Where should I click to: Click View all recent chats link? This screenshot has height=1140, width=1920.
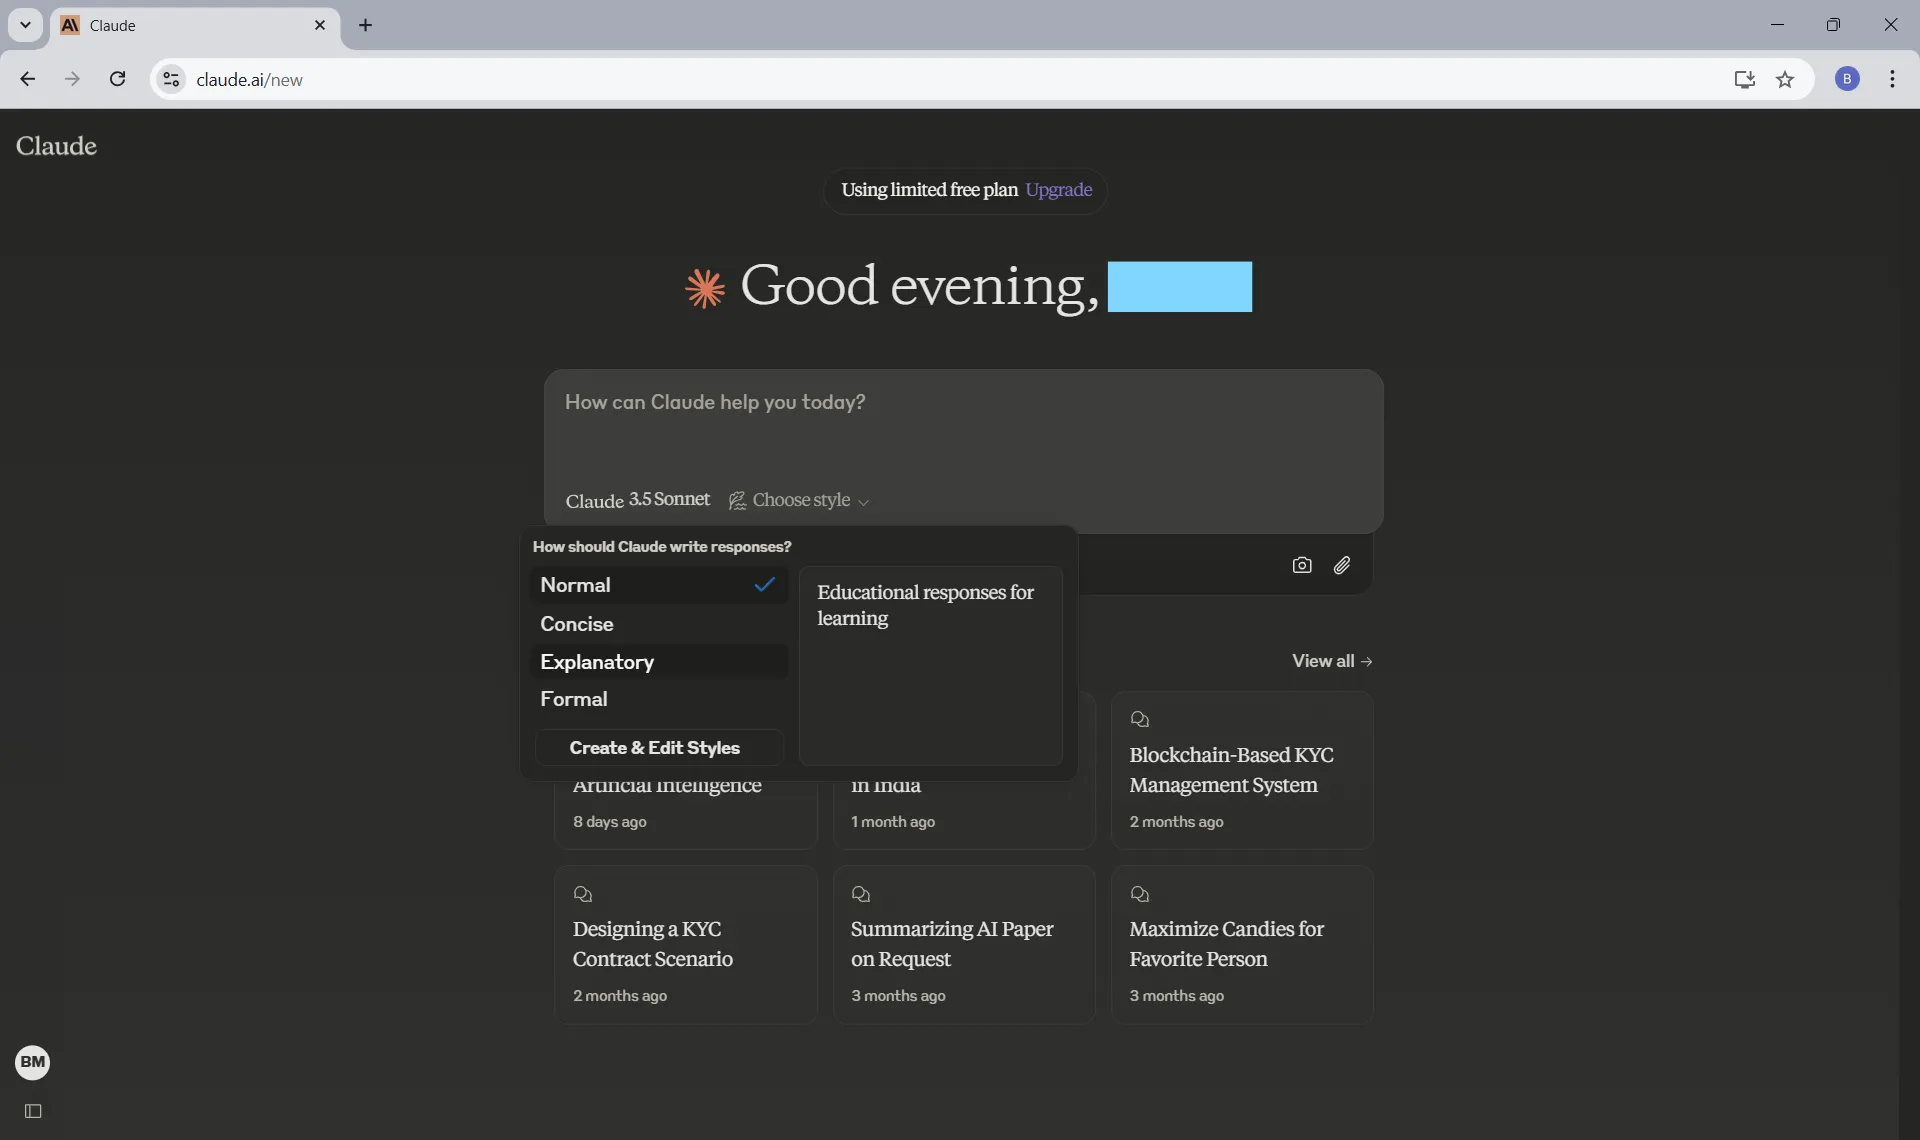[x=1331, y=661]
